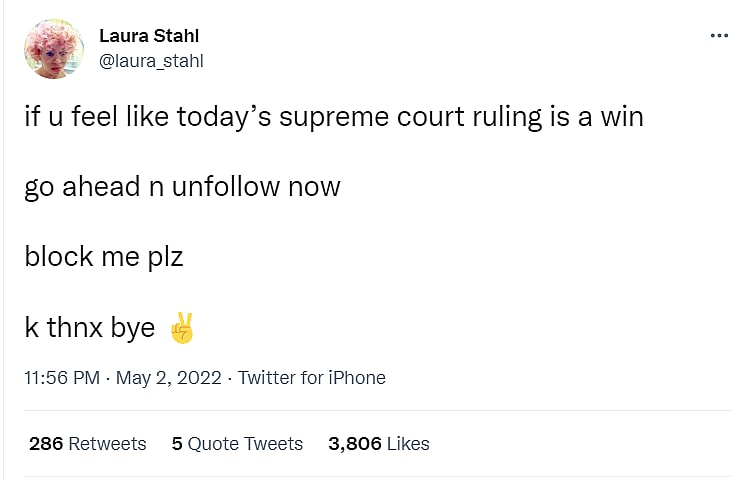This screenshot has width=752, height=480.
Task: Open the @laura_stahl handle link
Action: click(x=151, y=61)
